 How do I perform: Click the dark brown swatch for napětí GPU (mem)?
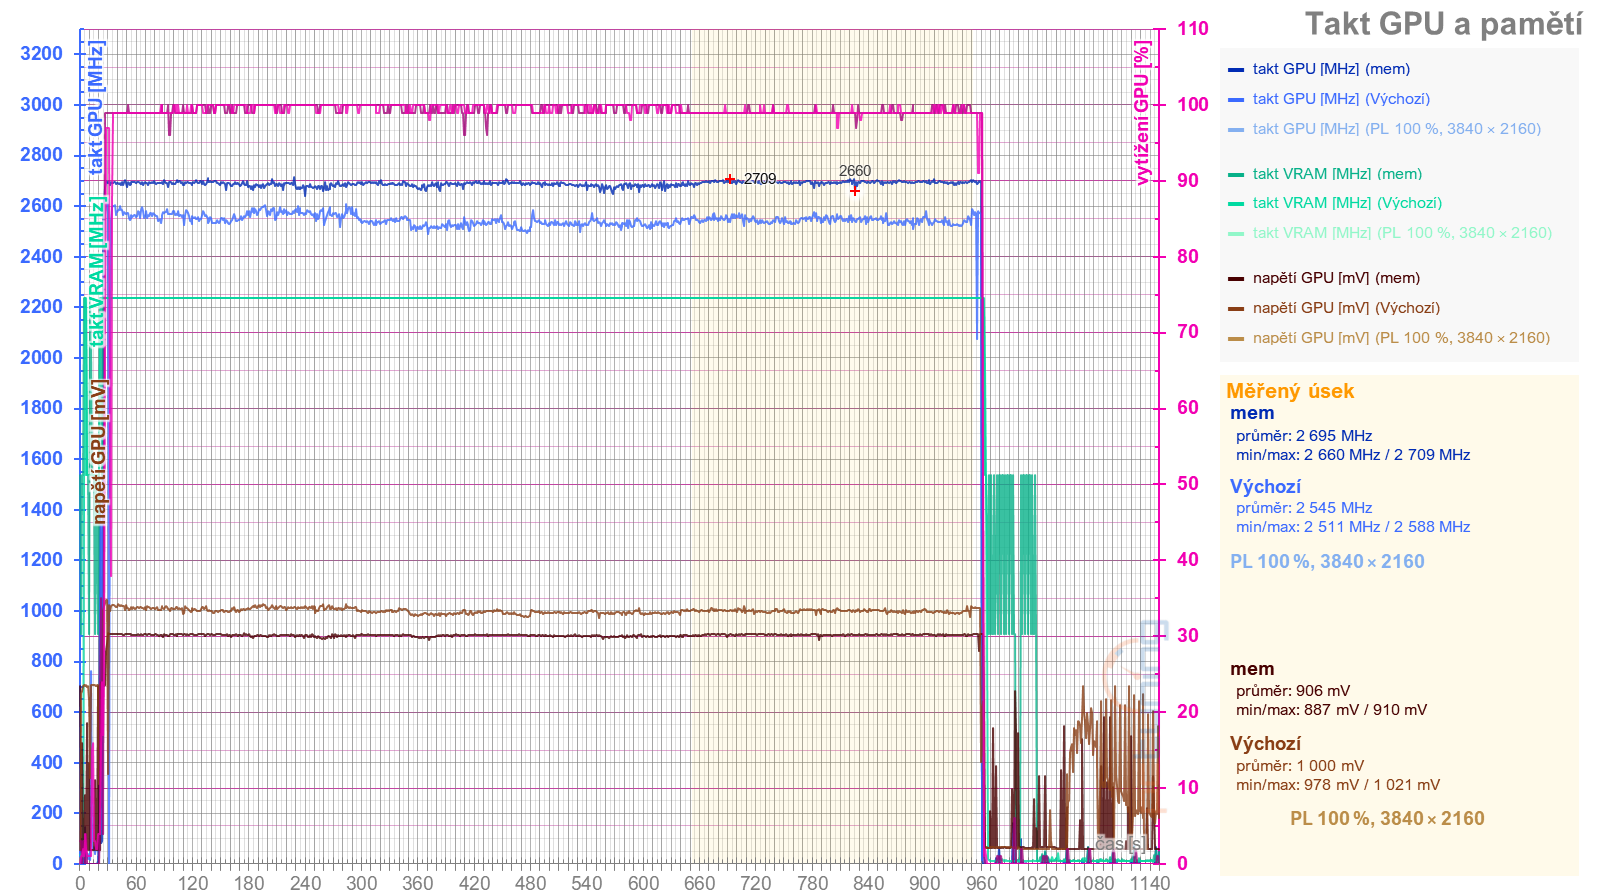(x=1236, y=279)
